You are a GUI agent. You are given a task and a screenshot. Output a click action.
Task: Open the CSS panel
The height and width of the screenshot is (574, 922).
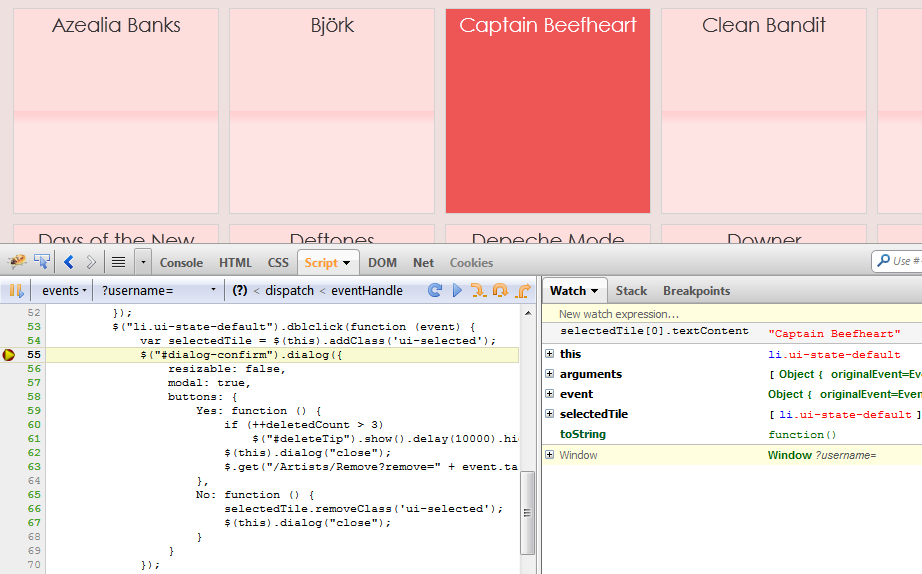click(x=278, y=263)
